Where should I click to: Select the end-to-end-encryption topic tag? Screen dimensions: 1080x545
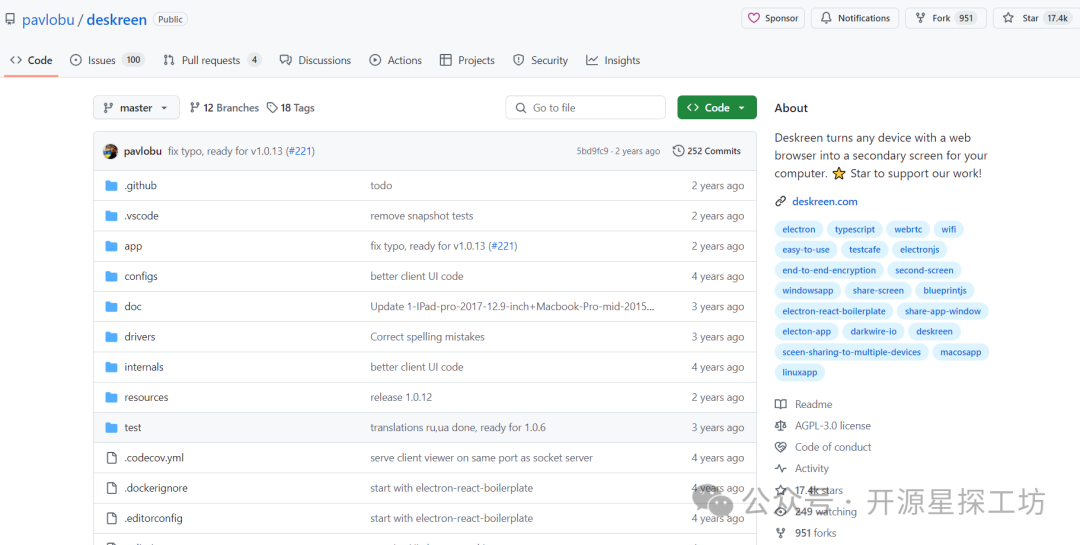(829, 271)
